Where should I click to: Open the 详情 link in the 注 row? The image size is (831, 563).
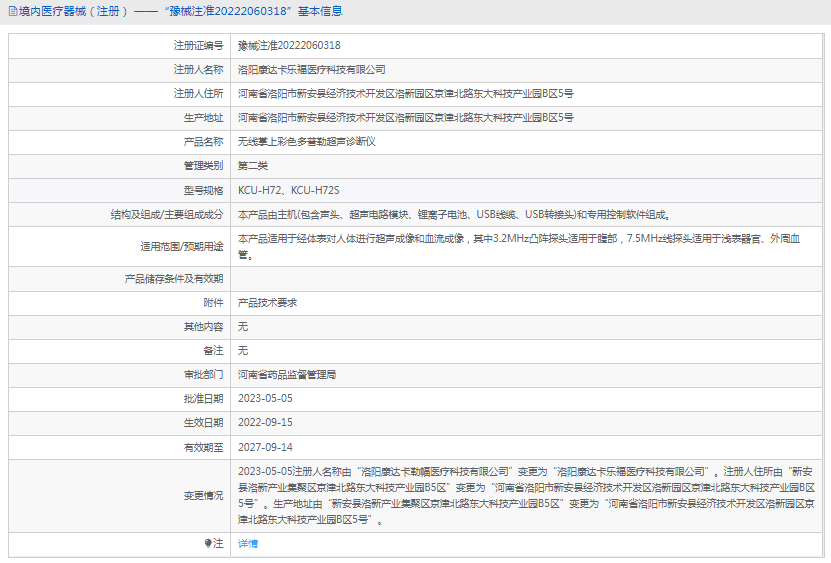point(247,543)
